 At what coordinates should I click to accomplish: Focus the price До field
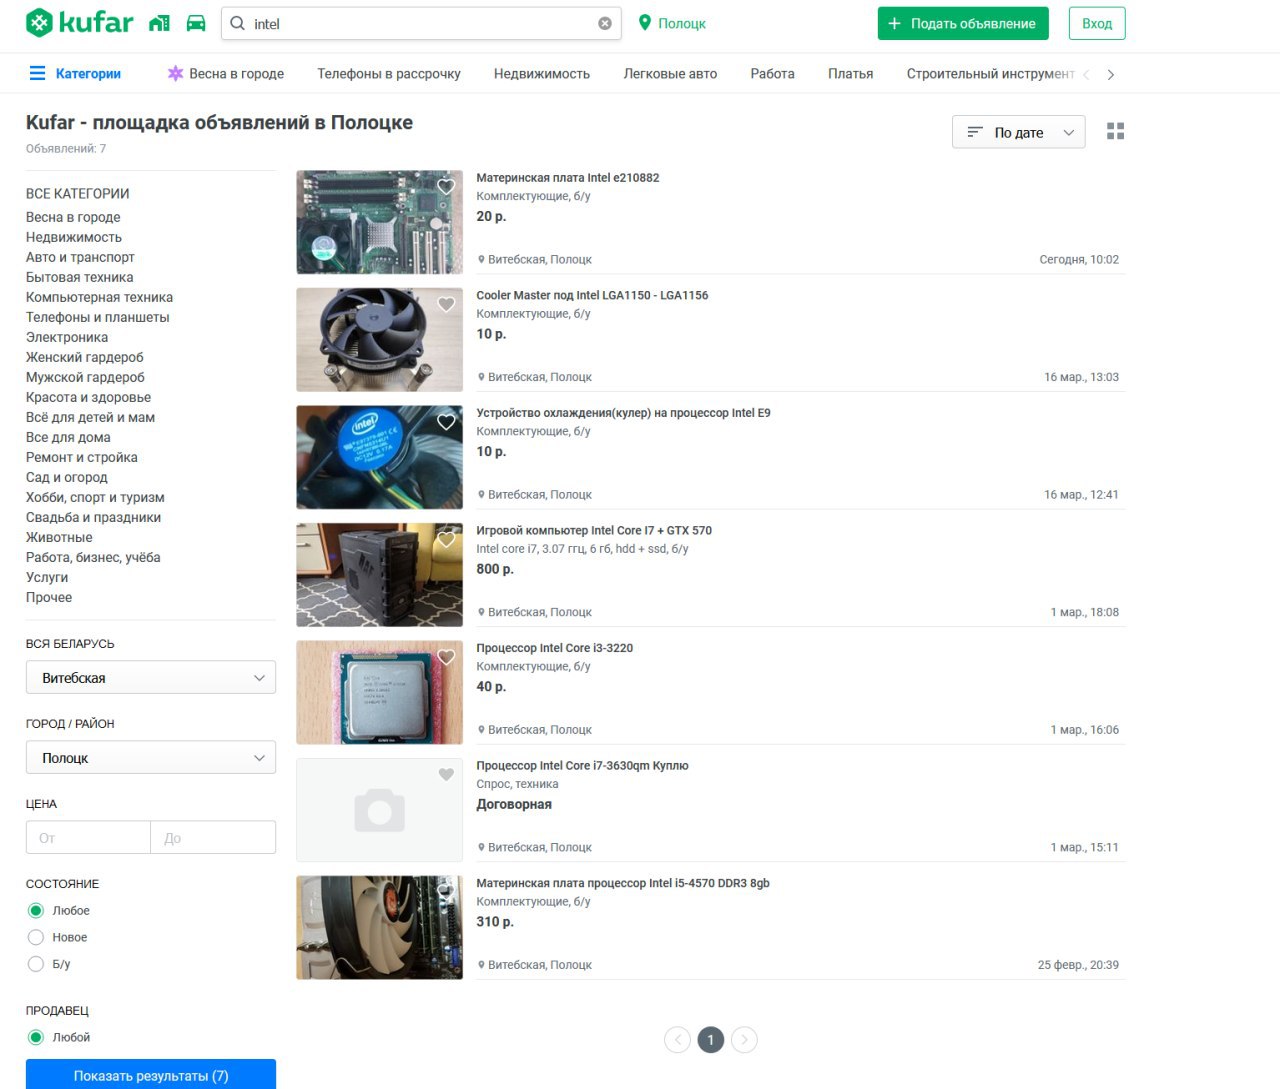[x=213, y=837]
